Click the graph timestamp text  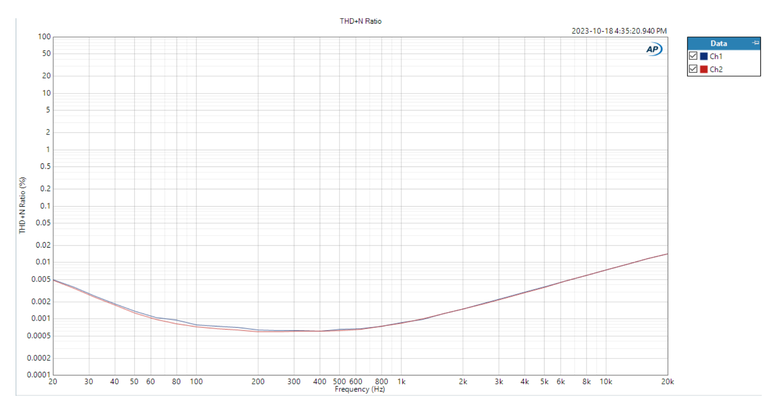click(619, 31)
